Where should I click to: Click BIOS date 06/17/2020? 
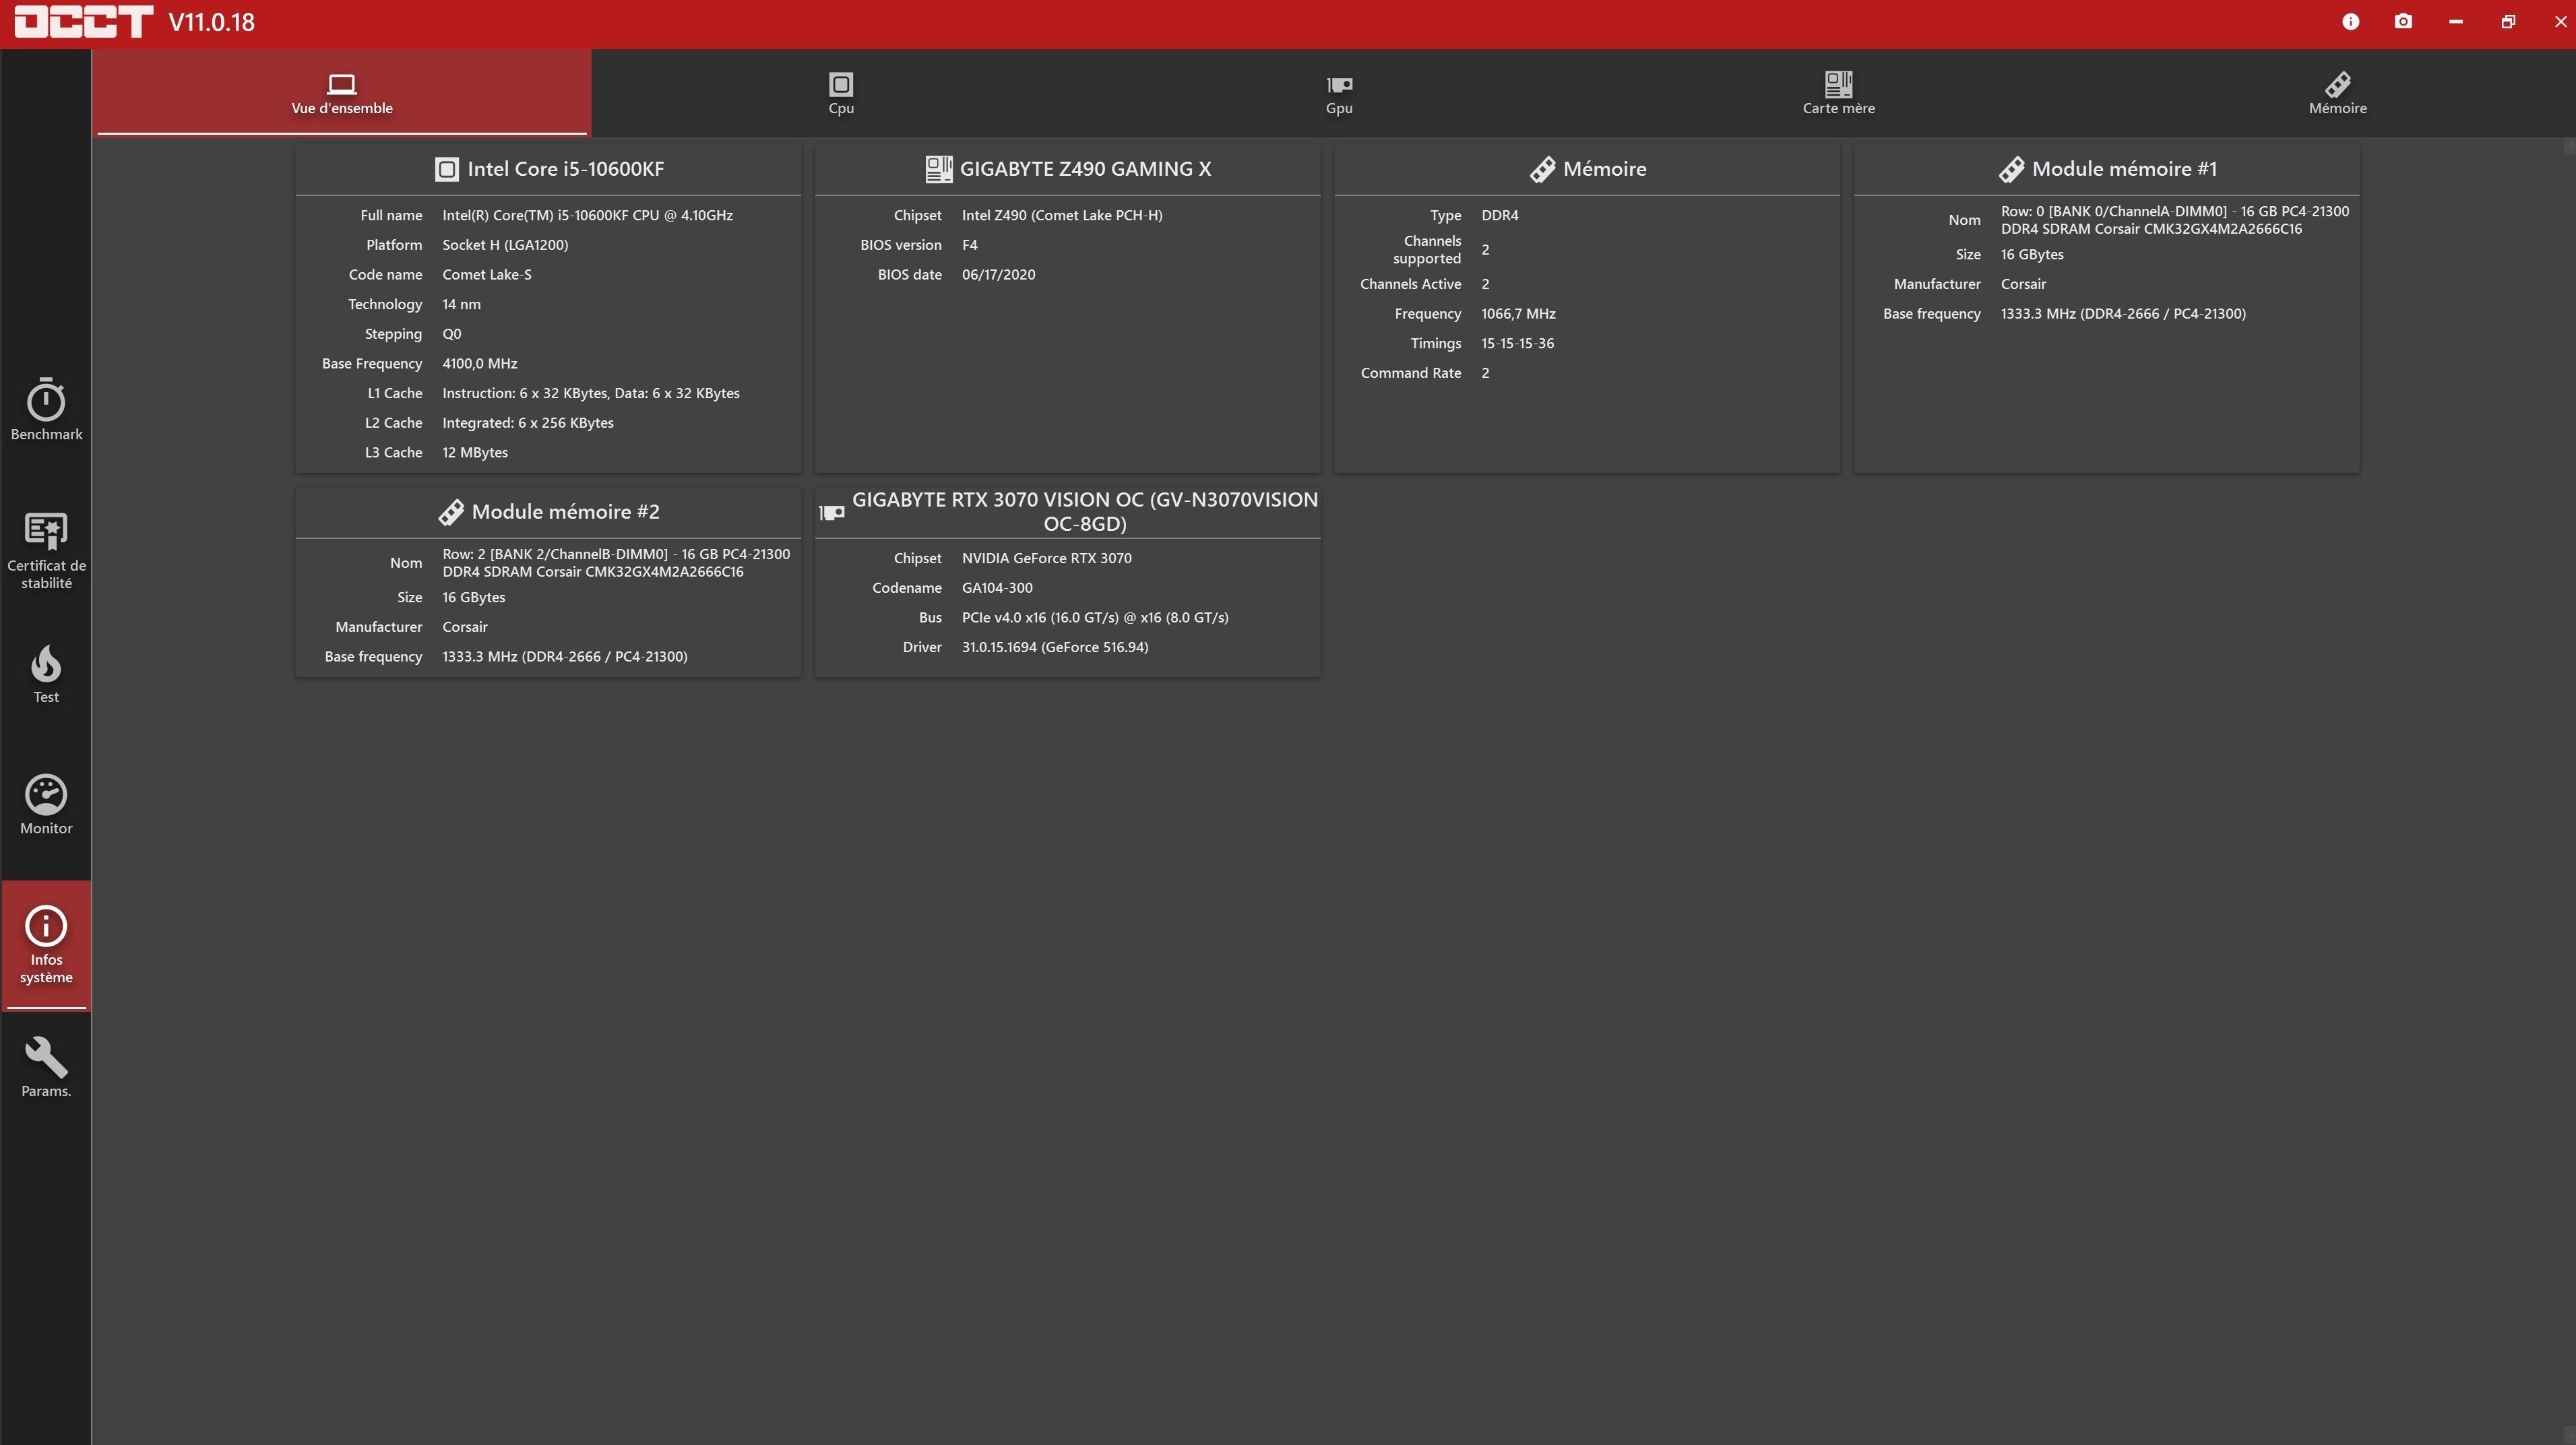click(x=998, y=274)
